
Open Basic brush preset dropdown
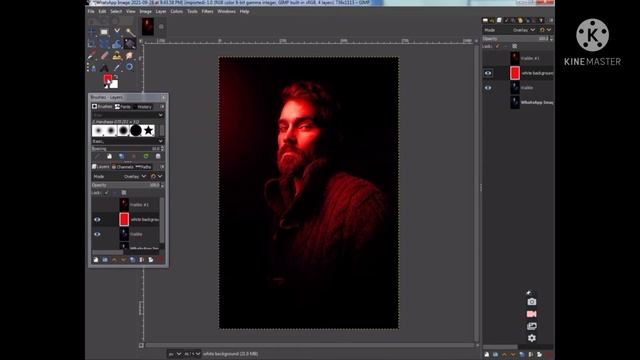tap(127, 141)
